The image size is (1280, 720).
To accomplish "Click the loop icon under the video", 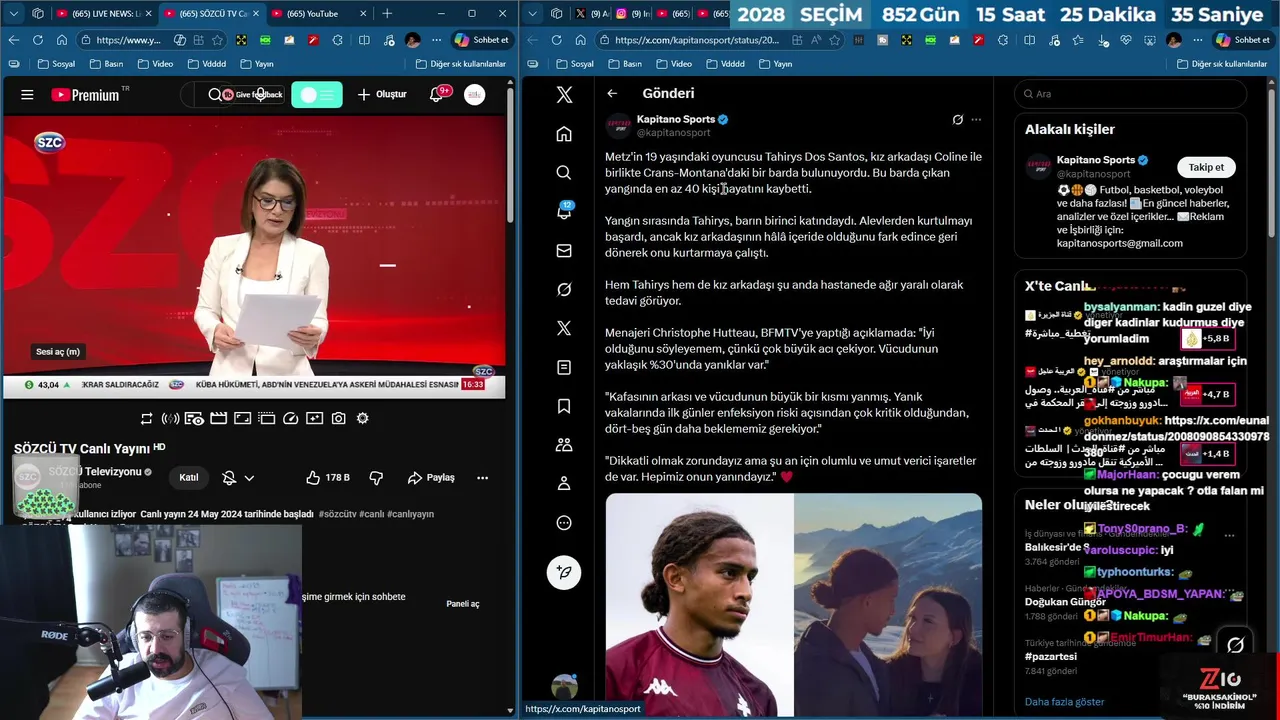I will pos(146,418).
